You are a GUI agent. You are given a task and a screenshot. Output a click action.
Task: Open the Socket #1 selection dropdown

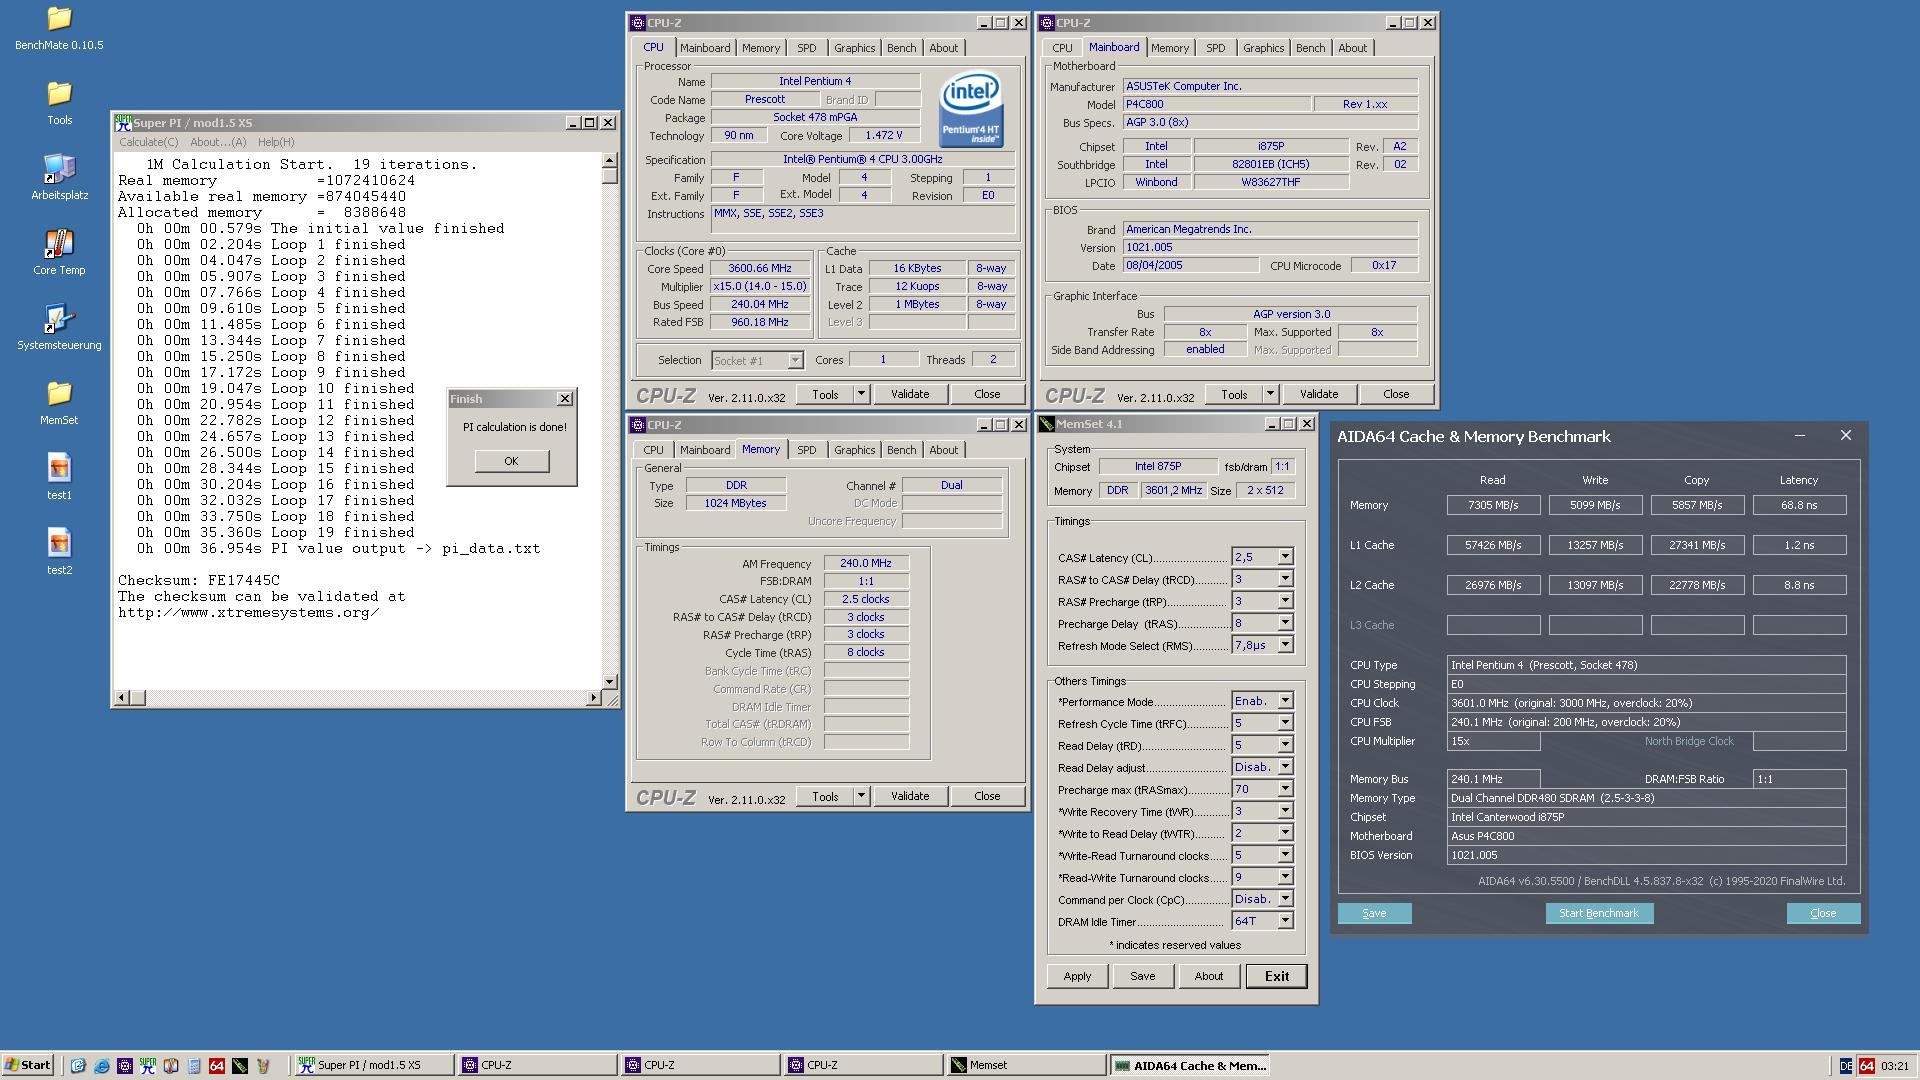(795, 360)
